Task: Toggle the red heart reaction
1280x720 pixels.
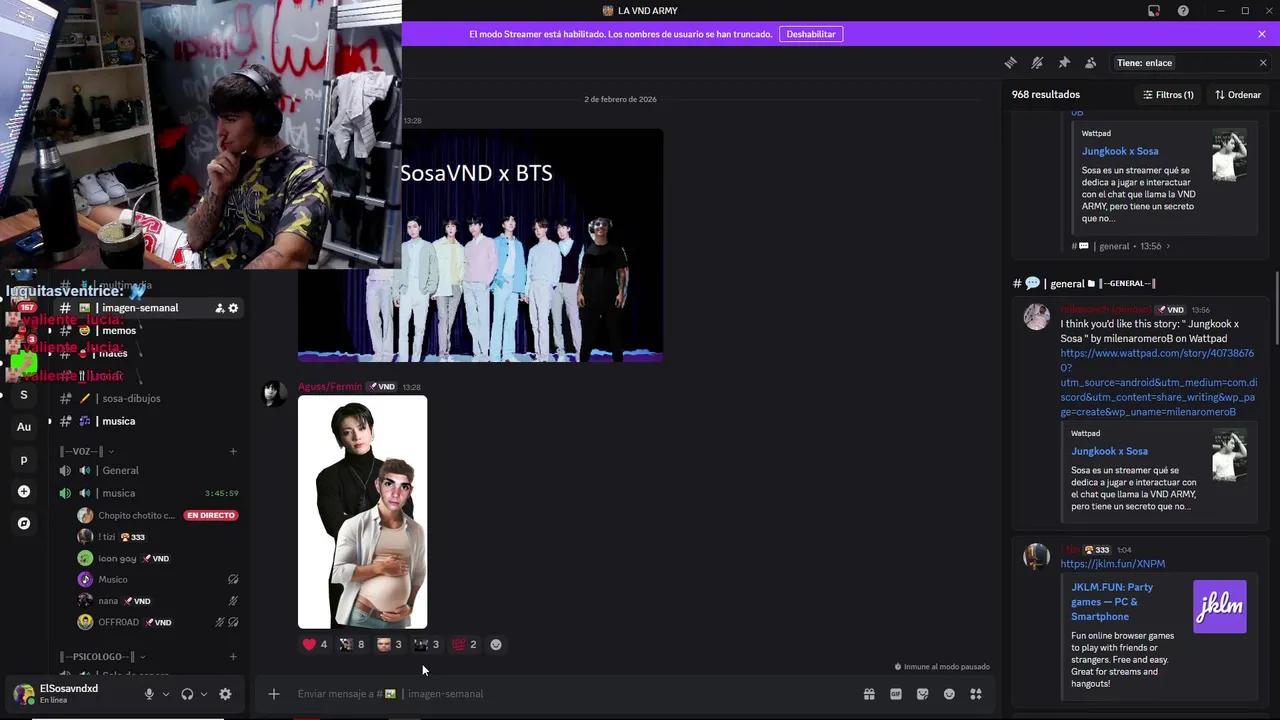Action: (x=315, y=645)
